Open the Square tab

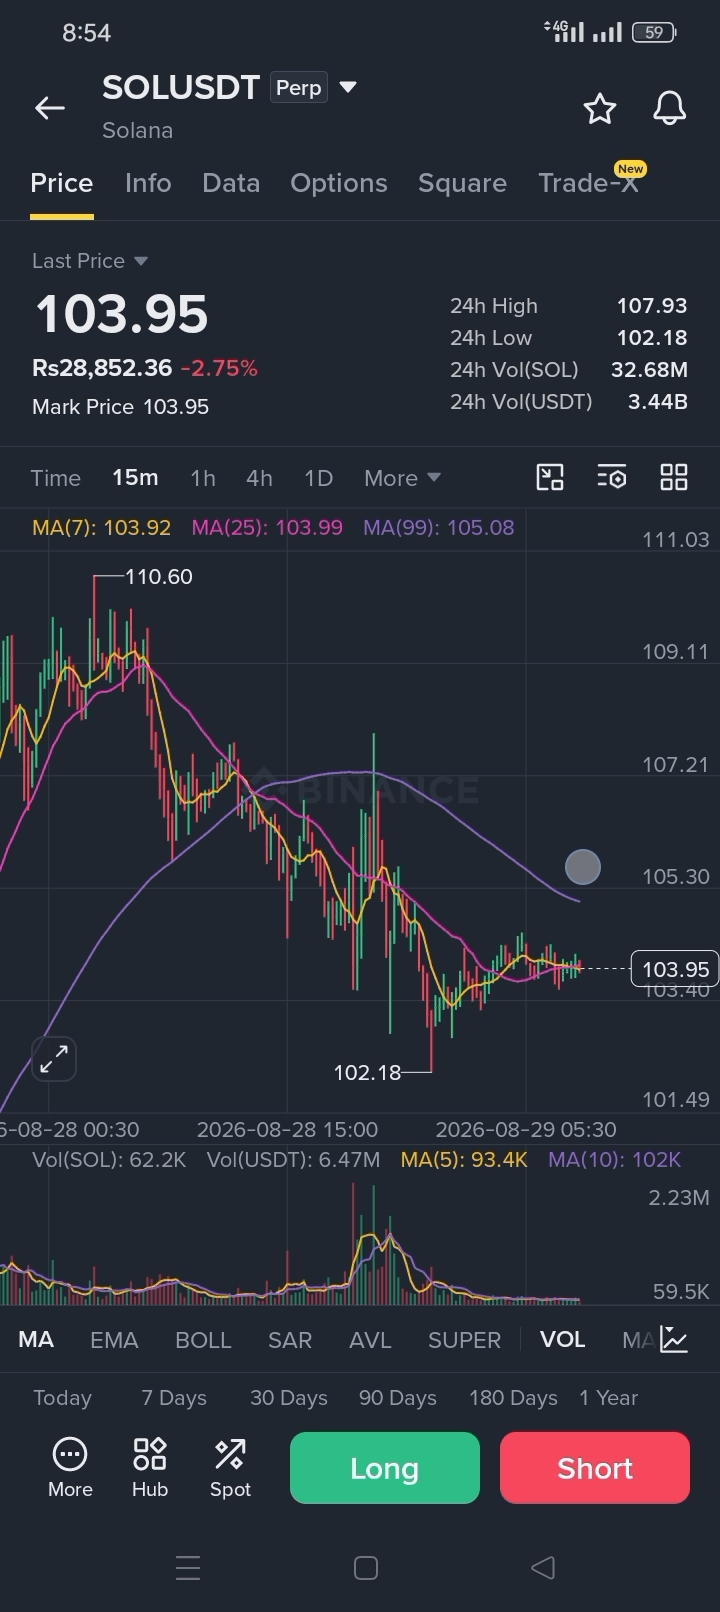click(x=462, y=183)
